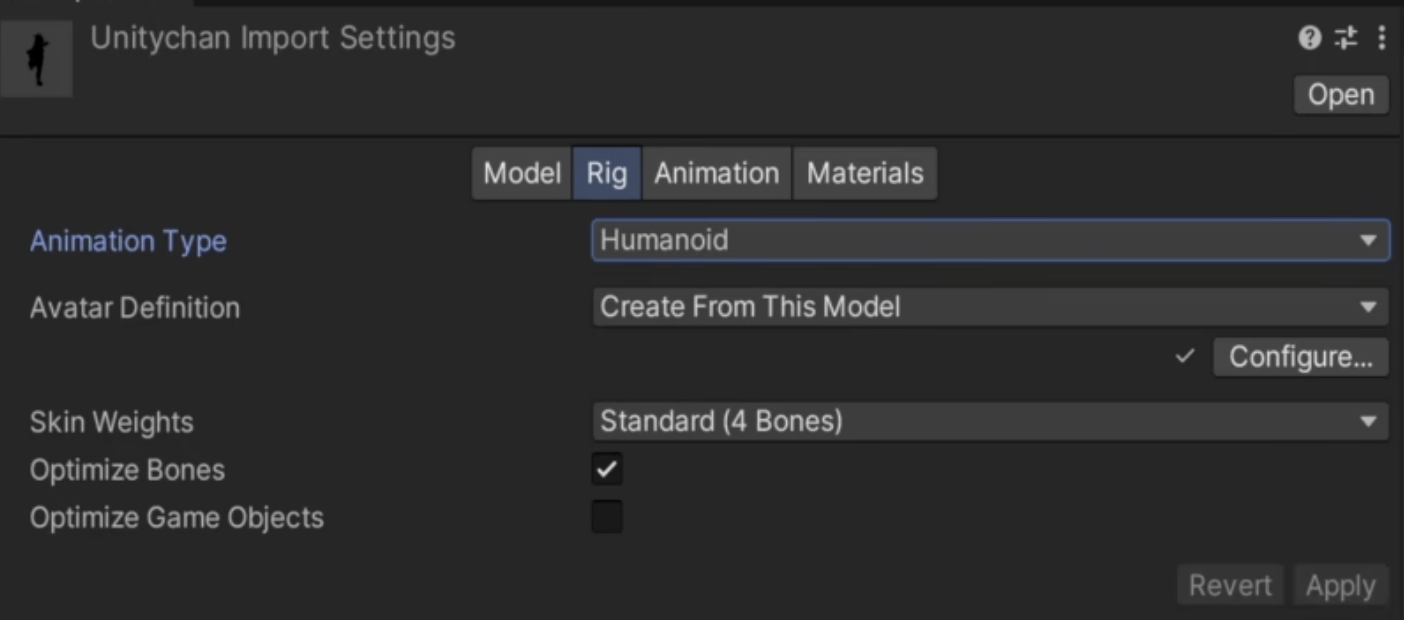This screenshot has width=1404, height=620.
Task: Open the presets selector slider icon
Action: tap(1347, 39)
